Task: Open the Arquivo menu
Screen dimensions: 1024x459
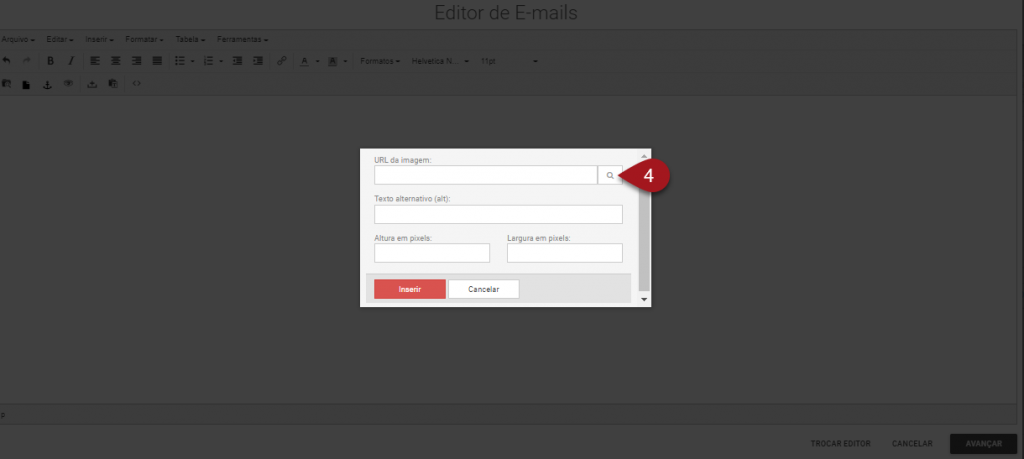Action: pos(18,39)
